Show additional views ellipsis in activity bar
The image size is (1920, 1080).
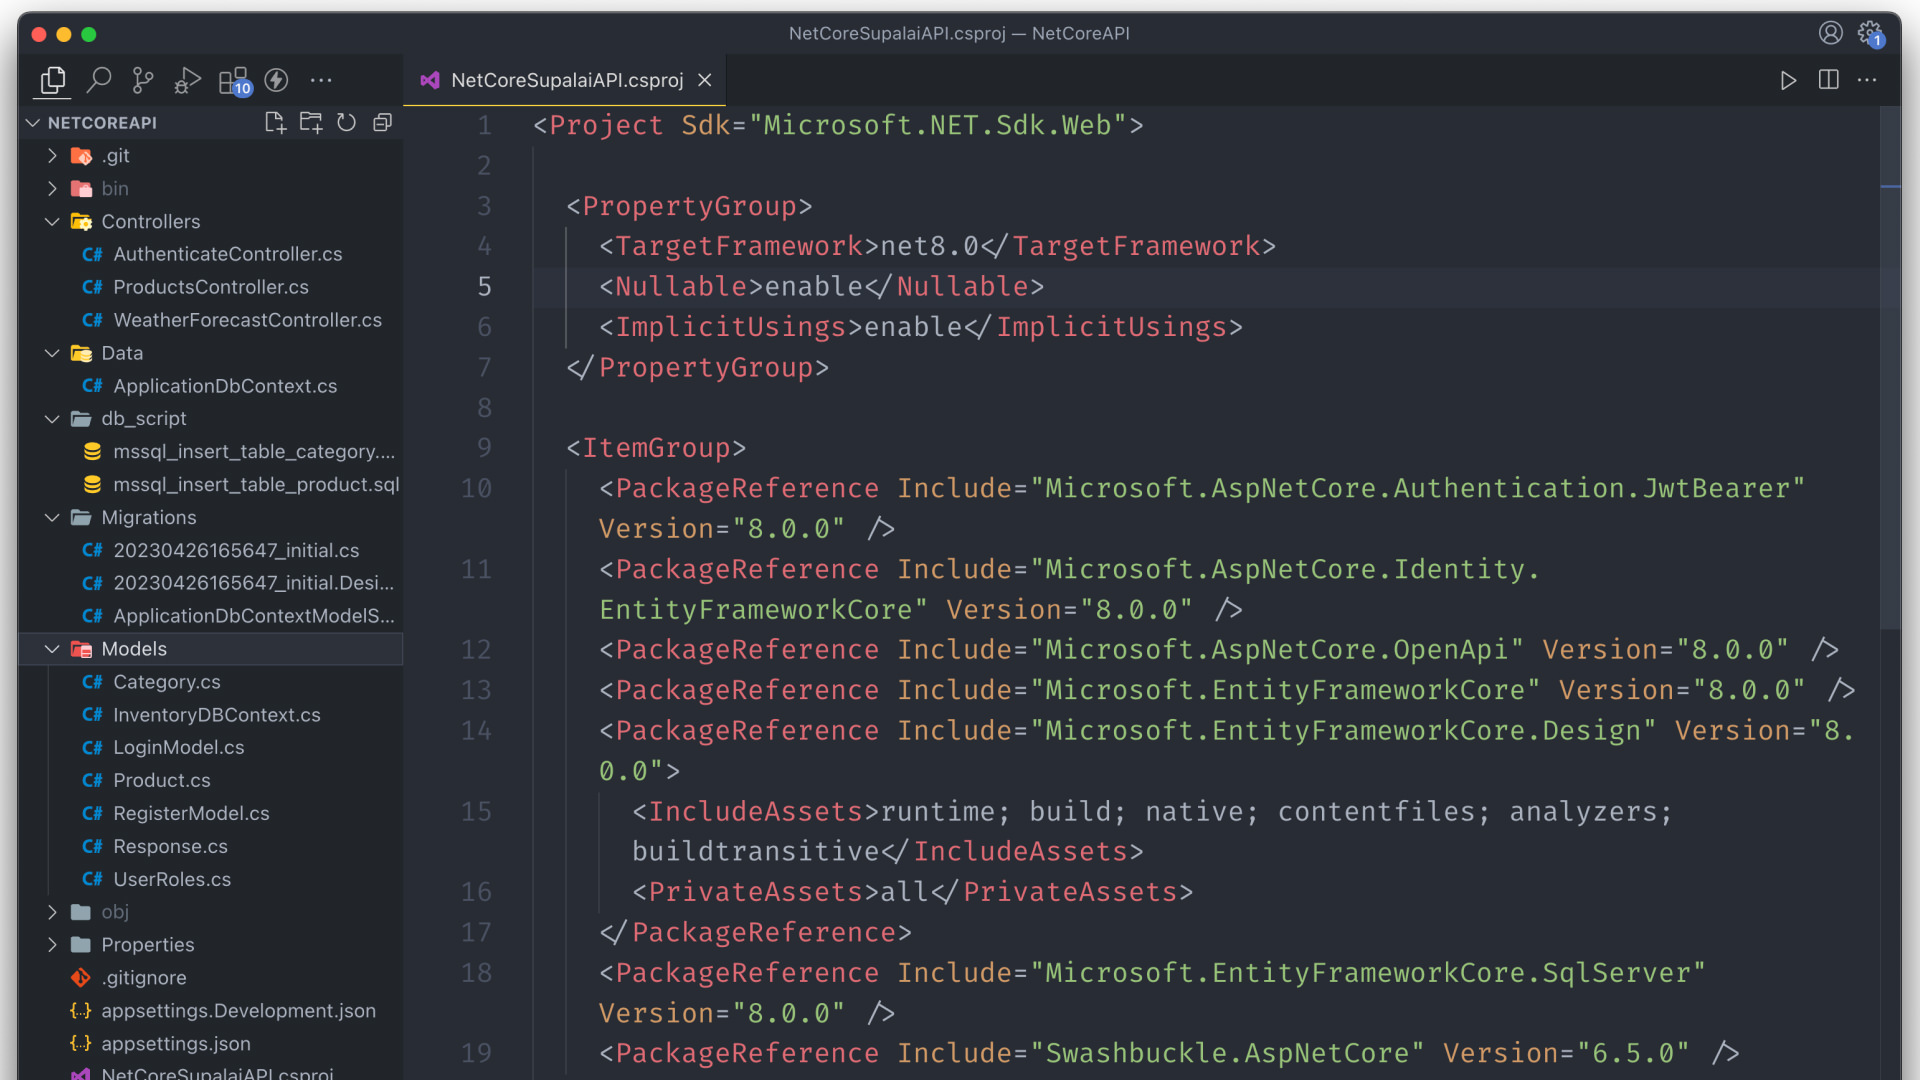pos(321,80)
